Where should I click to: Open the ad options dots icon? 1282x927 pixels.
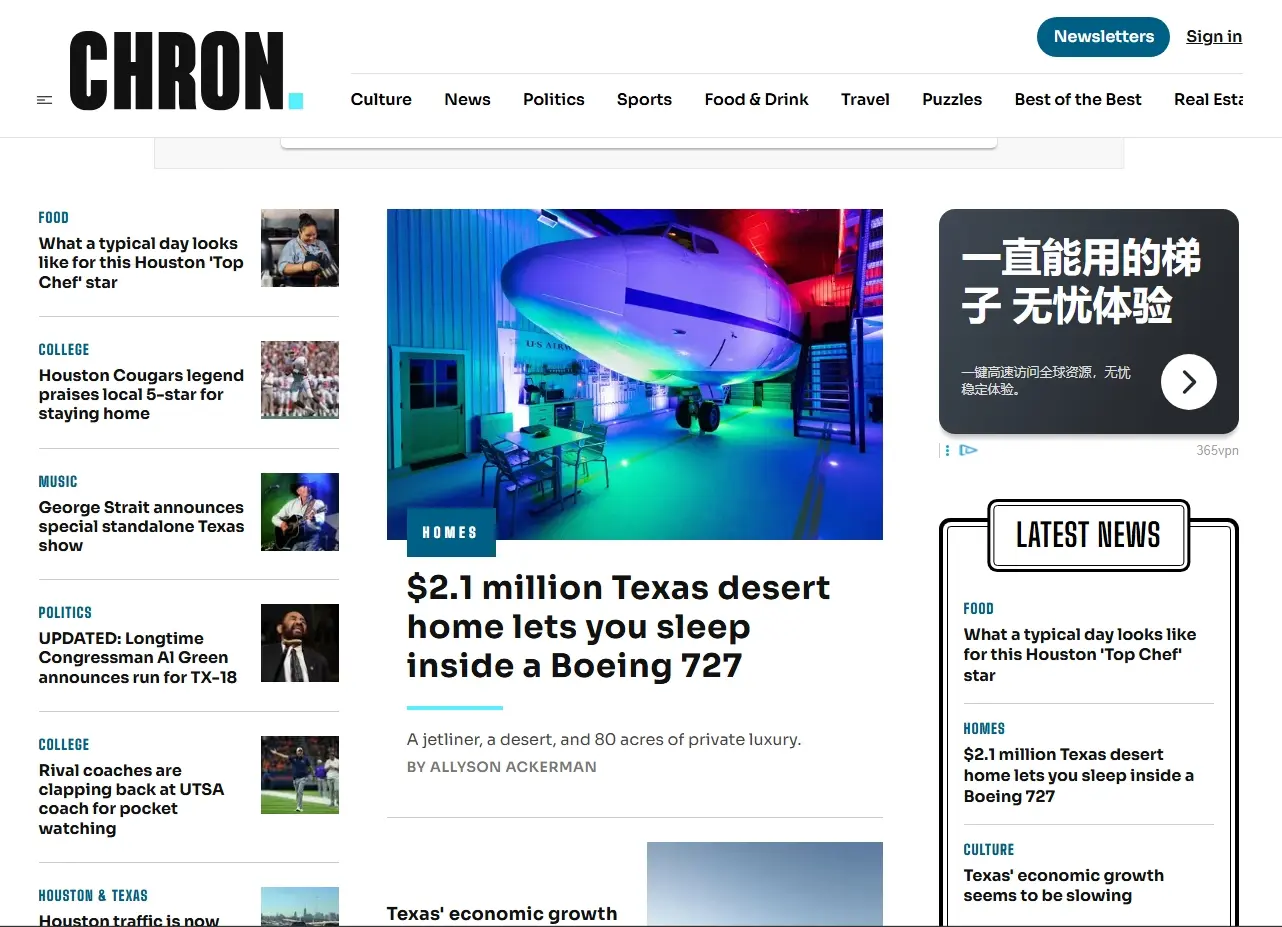click(947, 451)
